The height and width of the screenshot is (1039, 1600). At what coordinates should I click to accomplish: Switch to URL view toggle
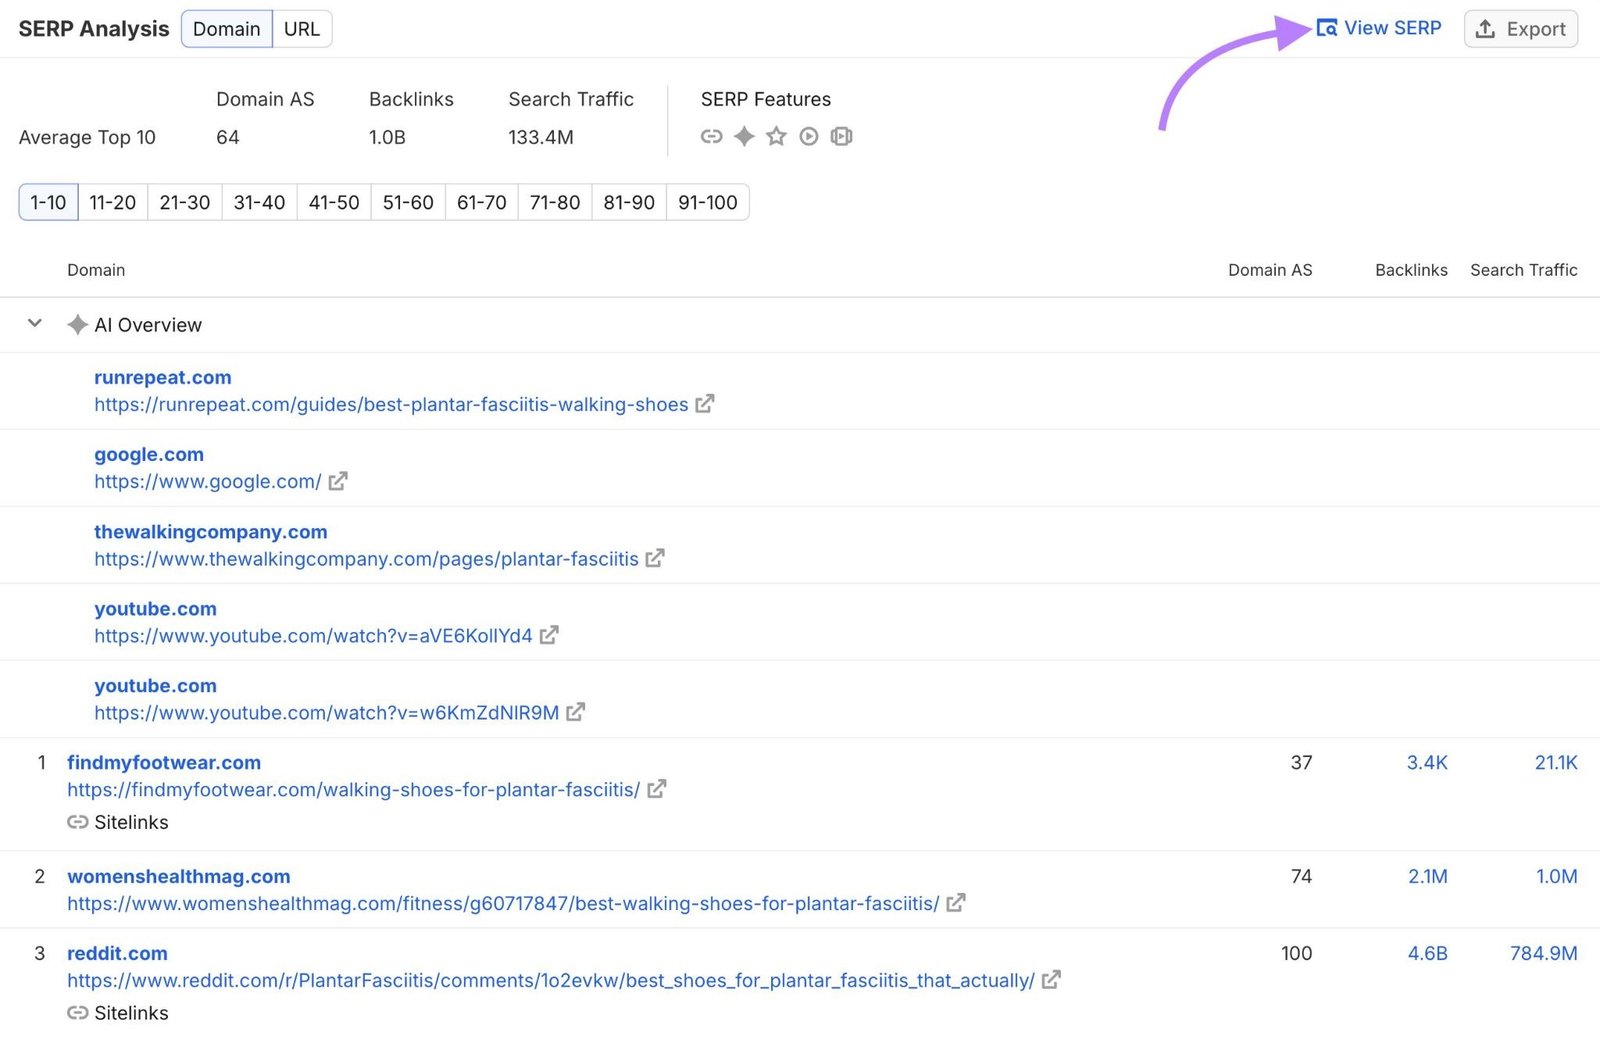click(x=302, y=29)
